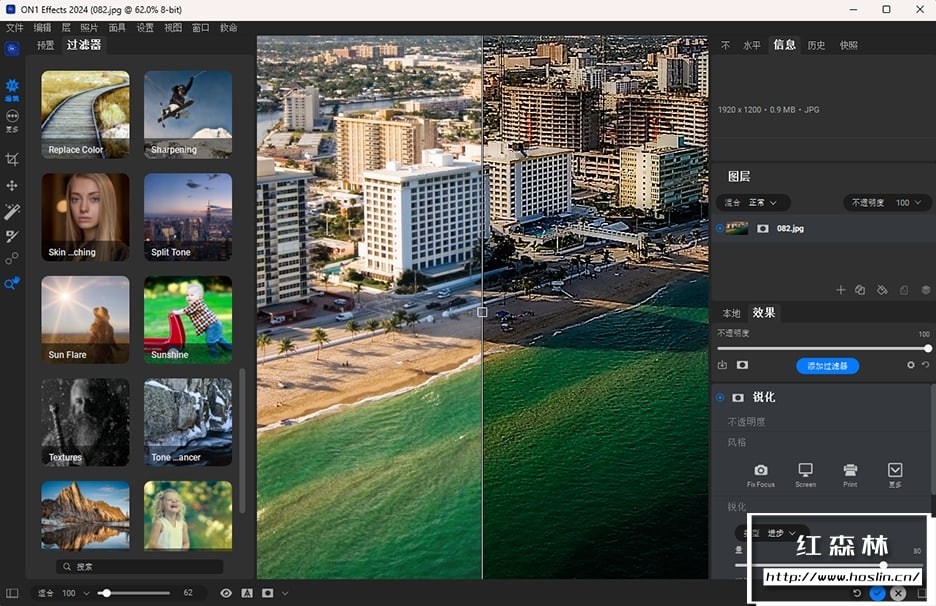Choose the Print sharpening style
This screenshot has height=606, width=936.
click(x=849, y=470)
